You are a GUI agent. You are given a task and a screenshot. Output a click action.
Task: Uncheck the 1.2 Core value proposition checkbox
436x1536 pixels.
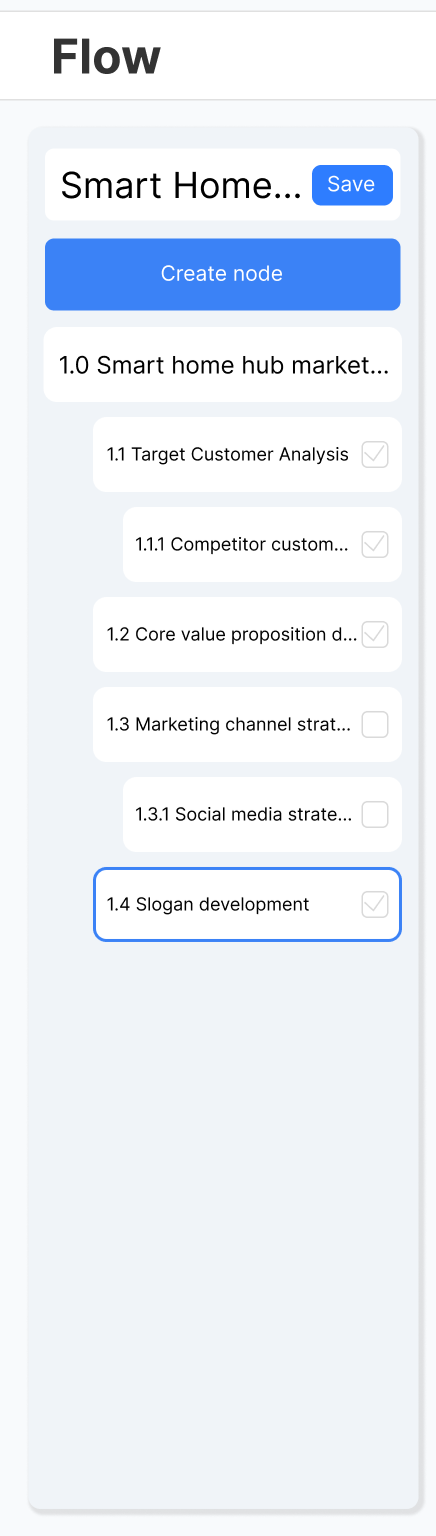(375, 635)
